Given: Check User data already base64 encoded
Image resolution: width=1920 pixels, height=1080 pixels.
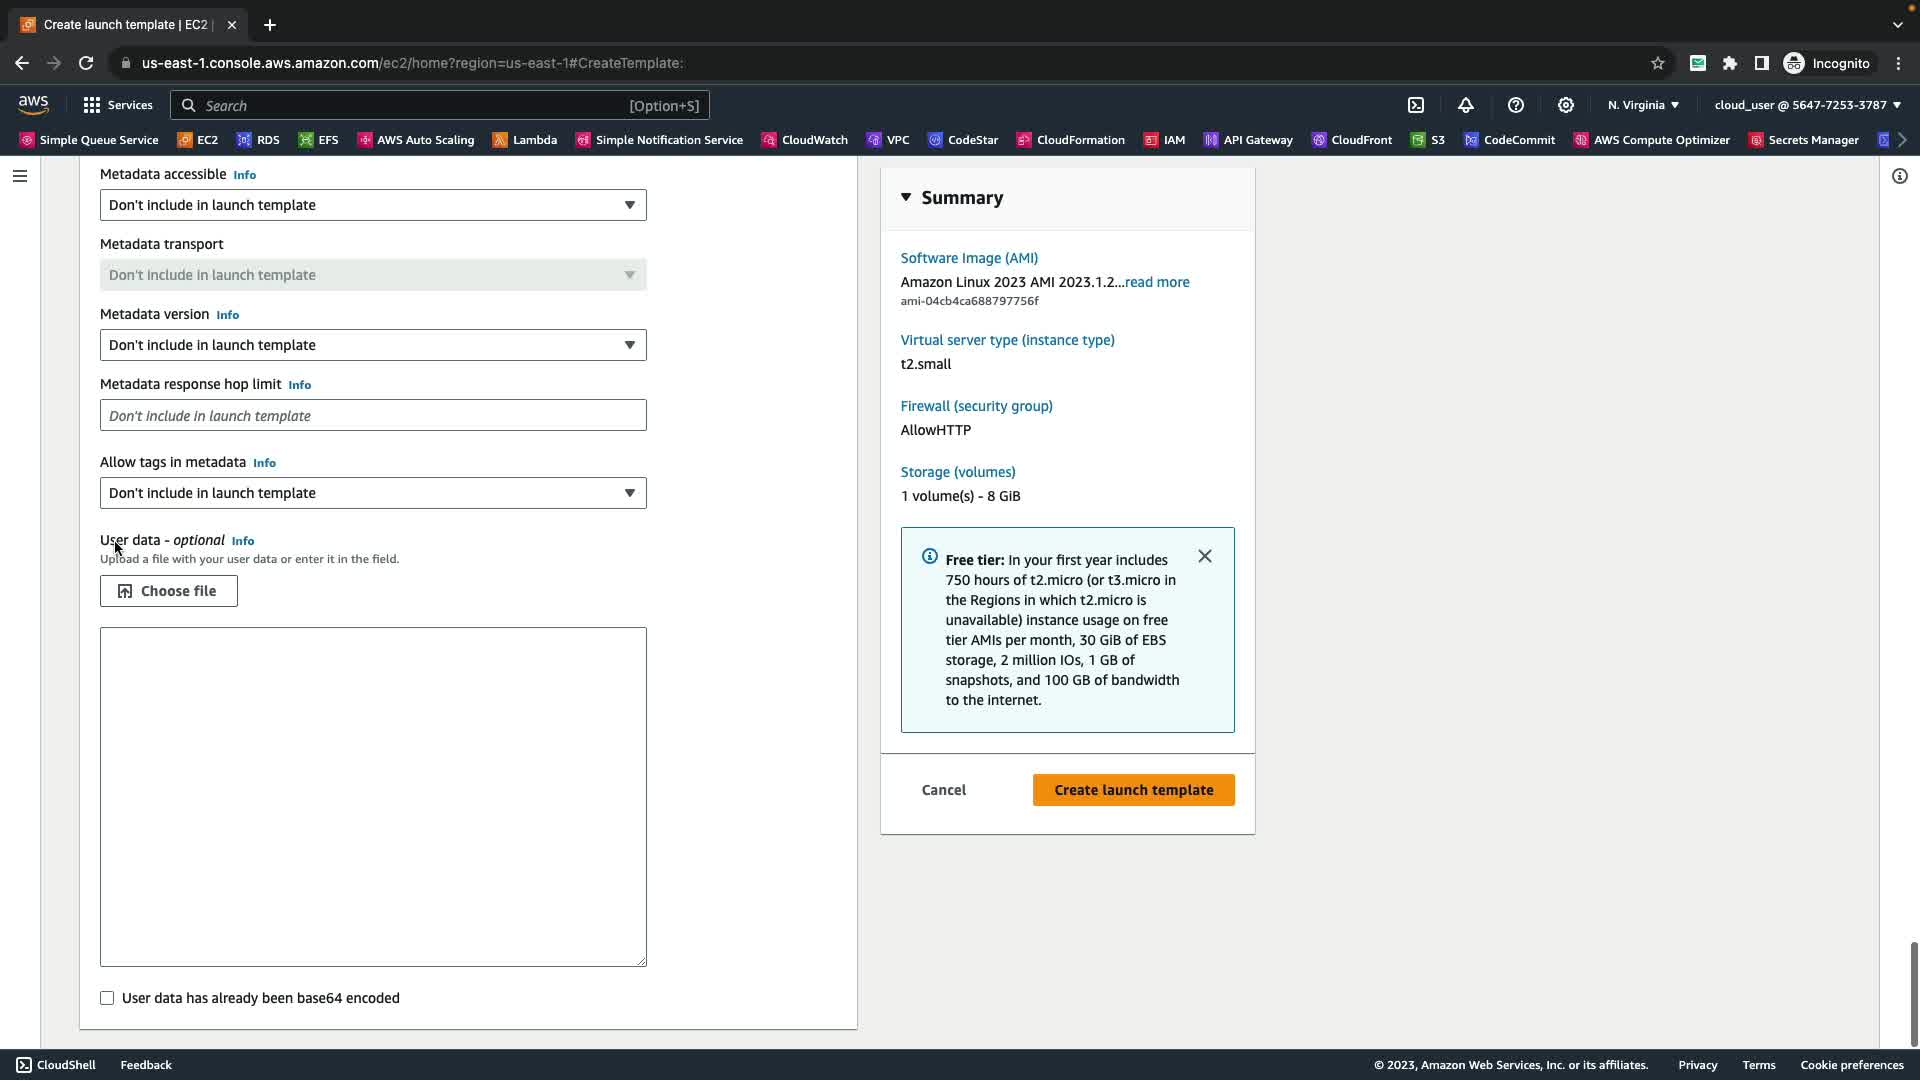Looking at the screenshot, I should pyautogui.click(x=107, y=998).
